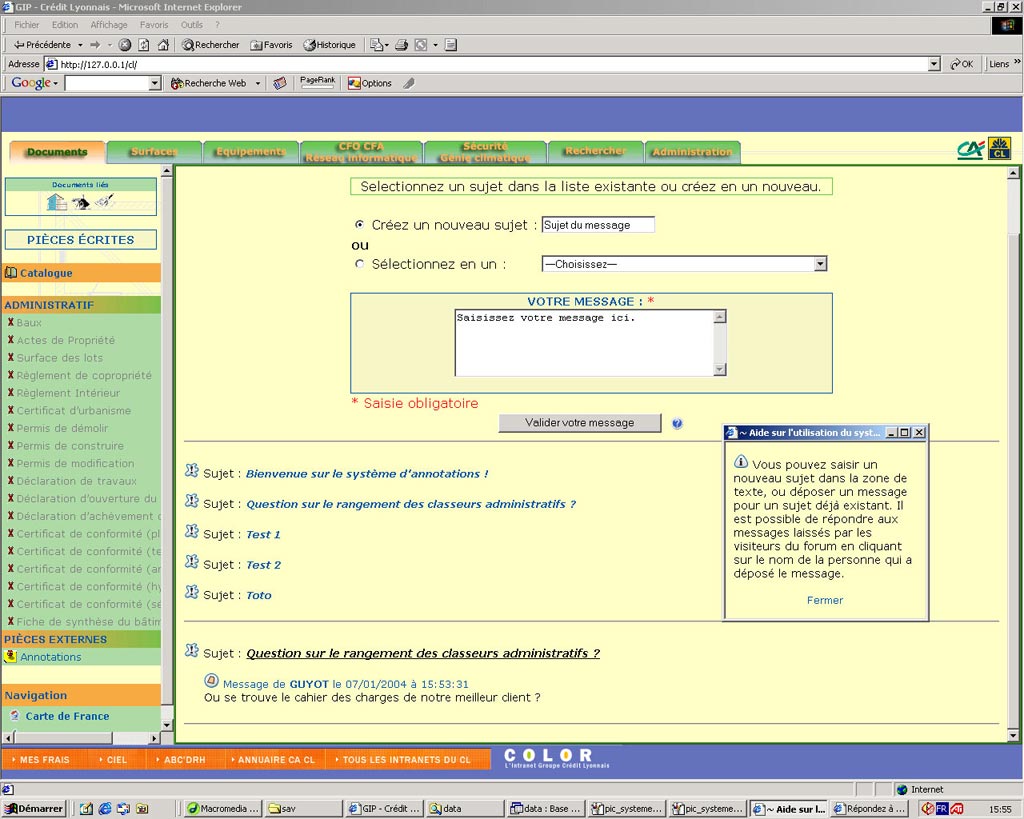The image size is (1024, 819).
Task: Select 'Créez un nouveau sujet' radio button
Action: [x=359, y=224]
